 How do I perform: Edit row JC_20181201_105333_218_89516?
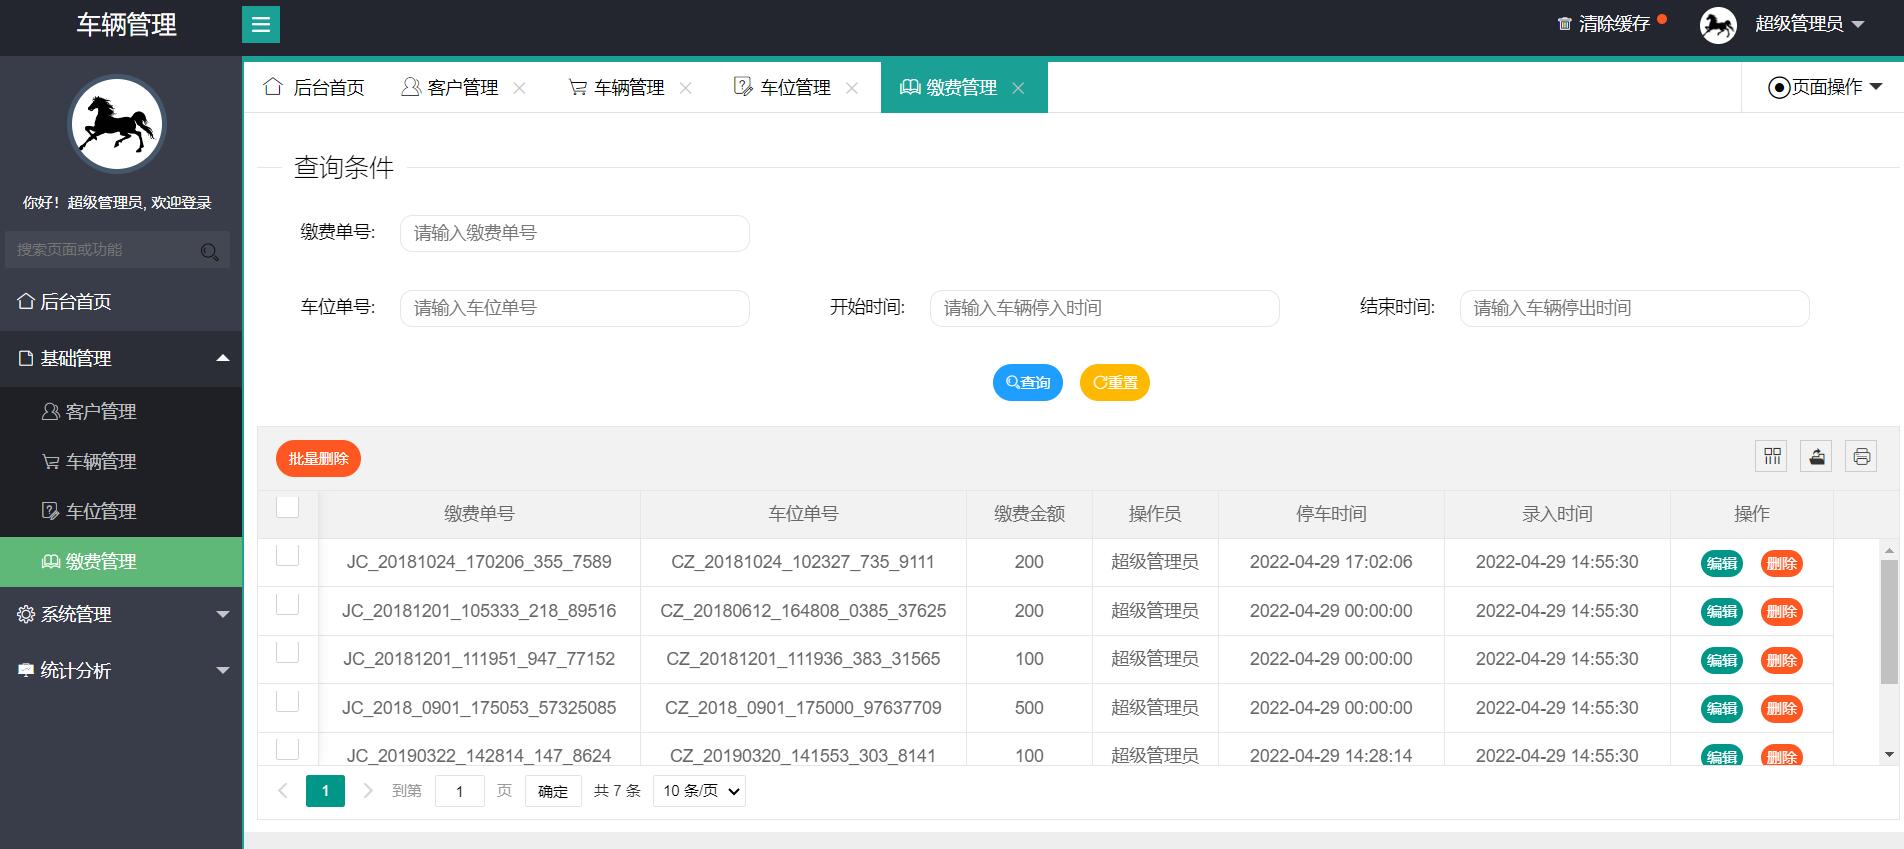tap(1722, 611)
